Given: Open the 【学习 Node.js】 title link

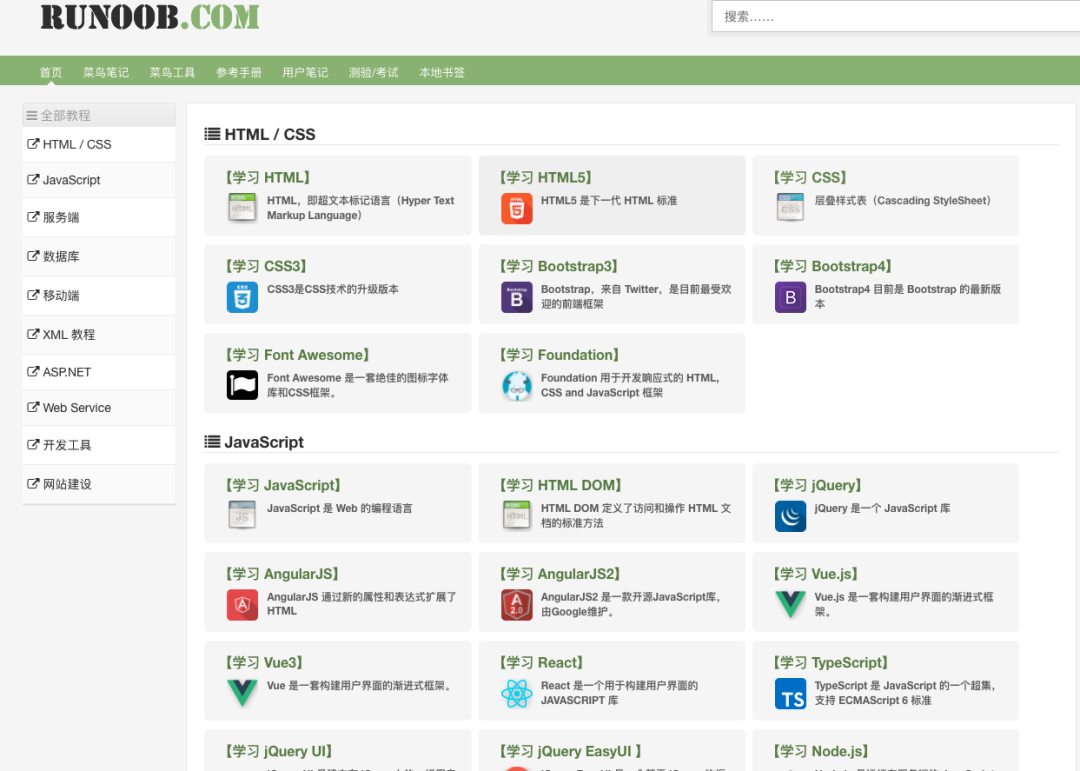Looking at the screenshot, I should (x=821, y=751).
